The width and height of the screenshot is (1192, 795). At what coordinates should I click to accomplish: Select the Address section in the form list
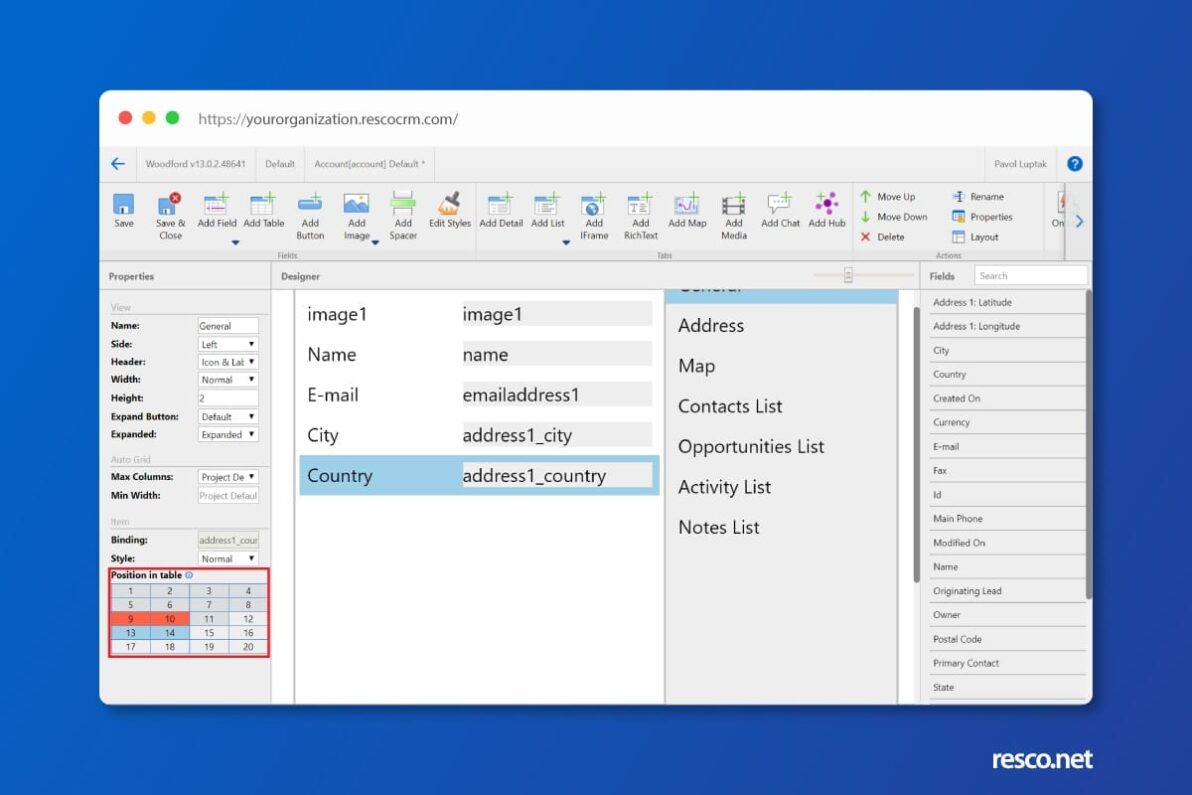click(x=711, y=325)
